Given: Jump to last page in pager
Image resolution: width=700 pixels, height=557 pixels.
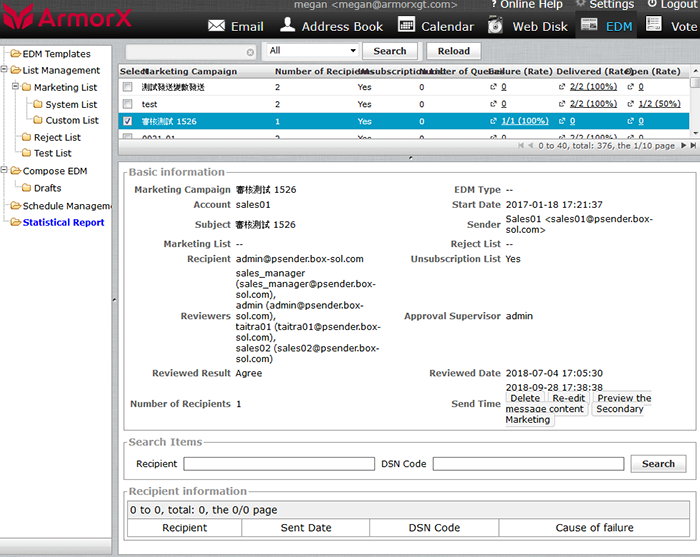Looking at the screenshot, I should tap(694, 146).
